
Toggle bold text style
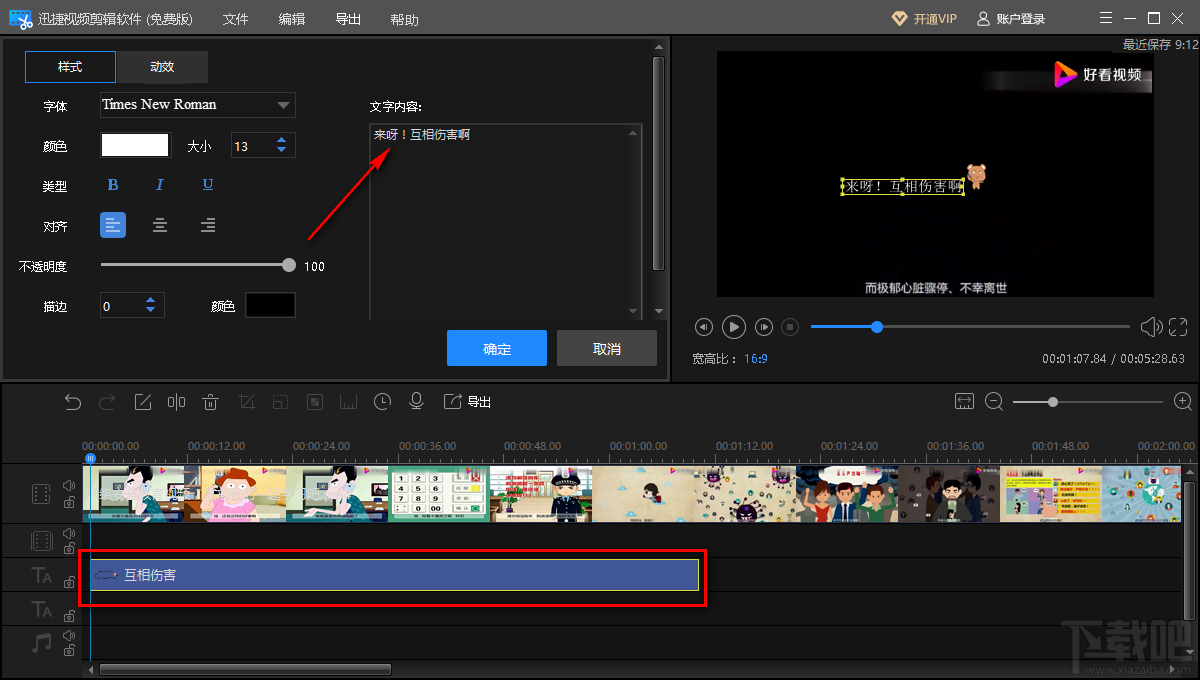(113, 185)
